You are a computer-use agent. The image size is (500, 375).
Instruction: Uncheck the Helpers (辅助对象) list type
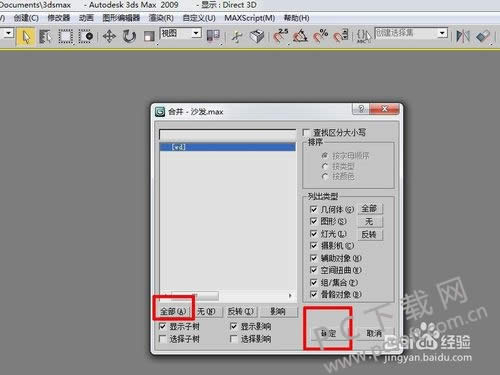pyautogui.click(x=313, y=258)
